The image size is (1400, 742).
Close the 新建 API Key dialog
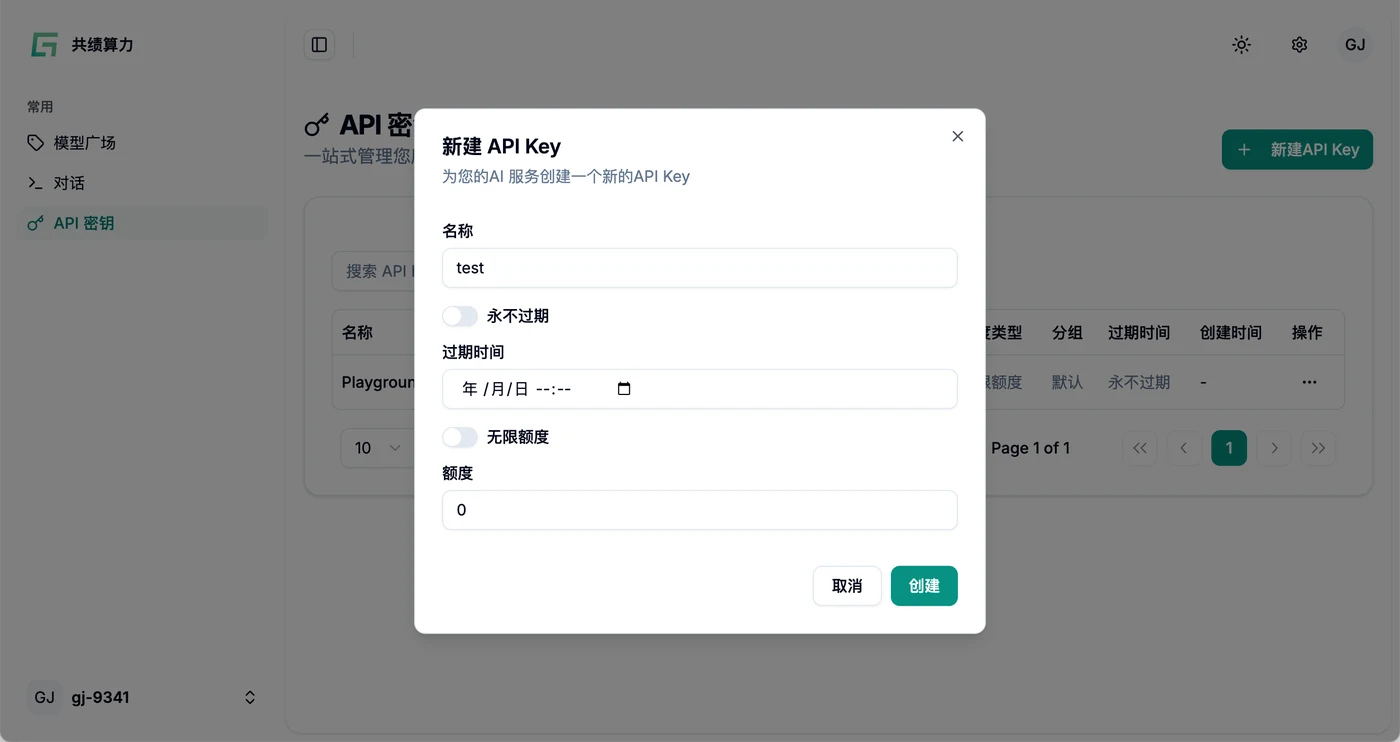958,136
